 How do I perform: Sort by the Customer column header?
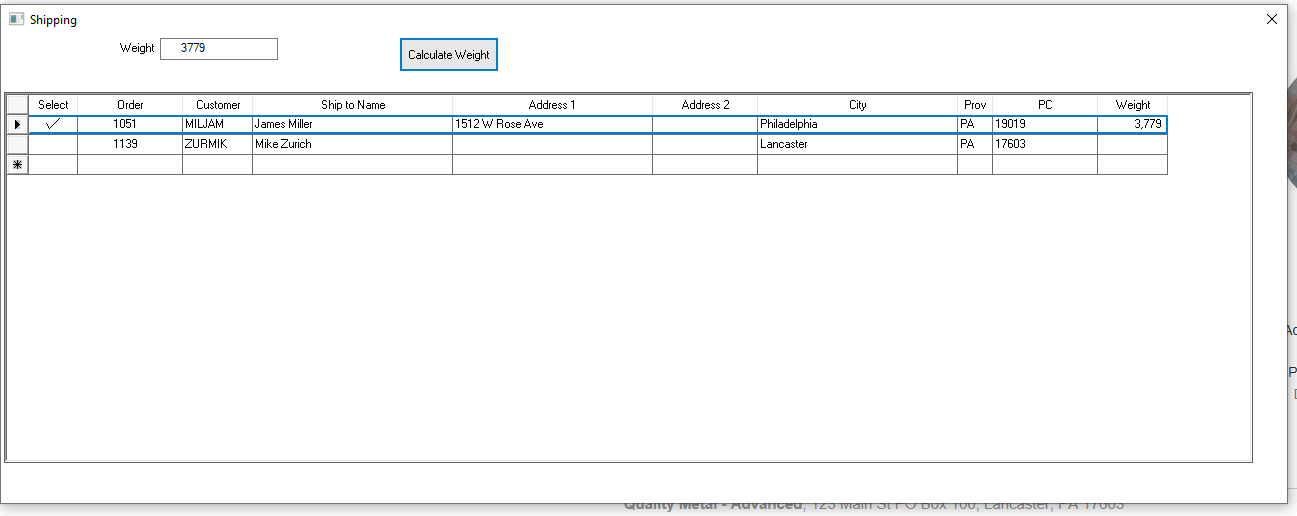(217, 105)
